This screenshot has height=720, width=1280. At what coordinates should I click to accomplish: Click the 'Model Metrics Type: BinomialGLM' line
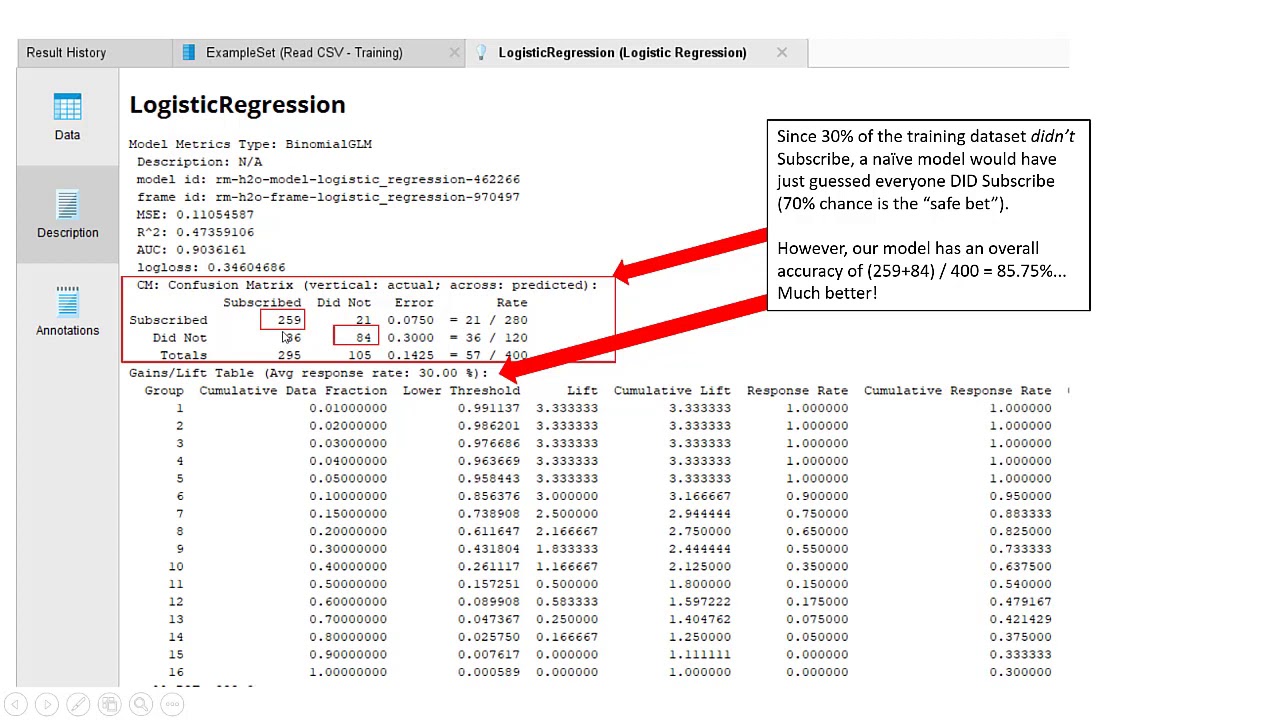point(250,144)
